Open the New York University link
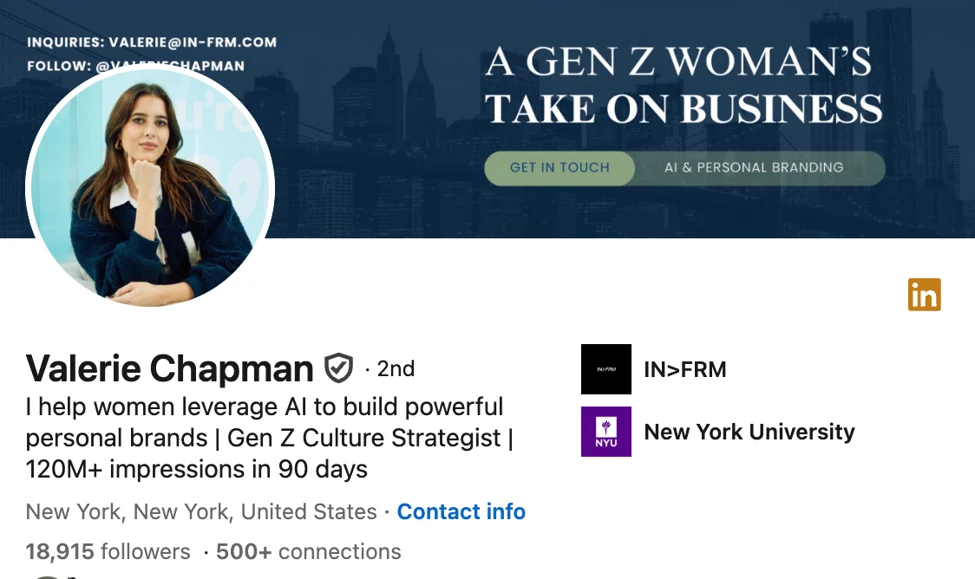 click(749, 432)
